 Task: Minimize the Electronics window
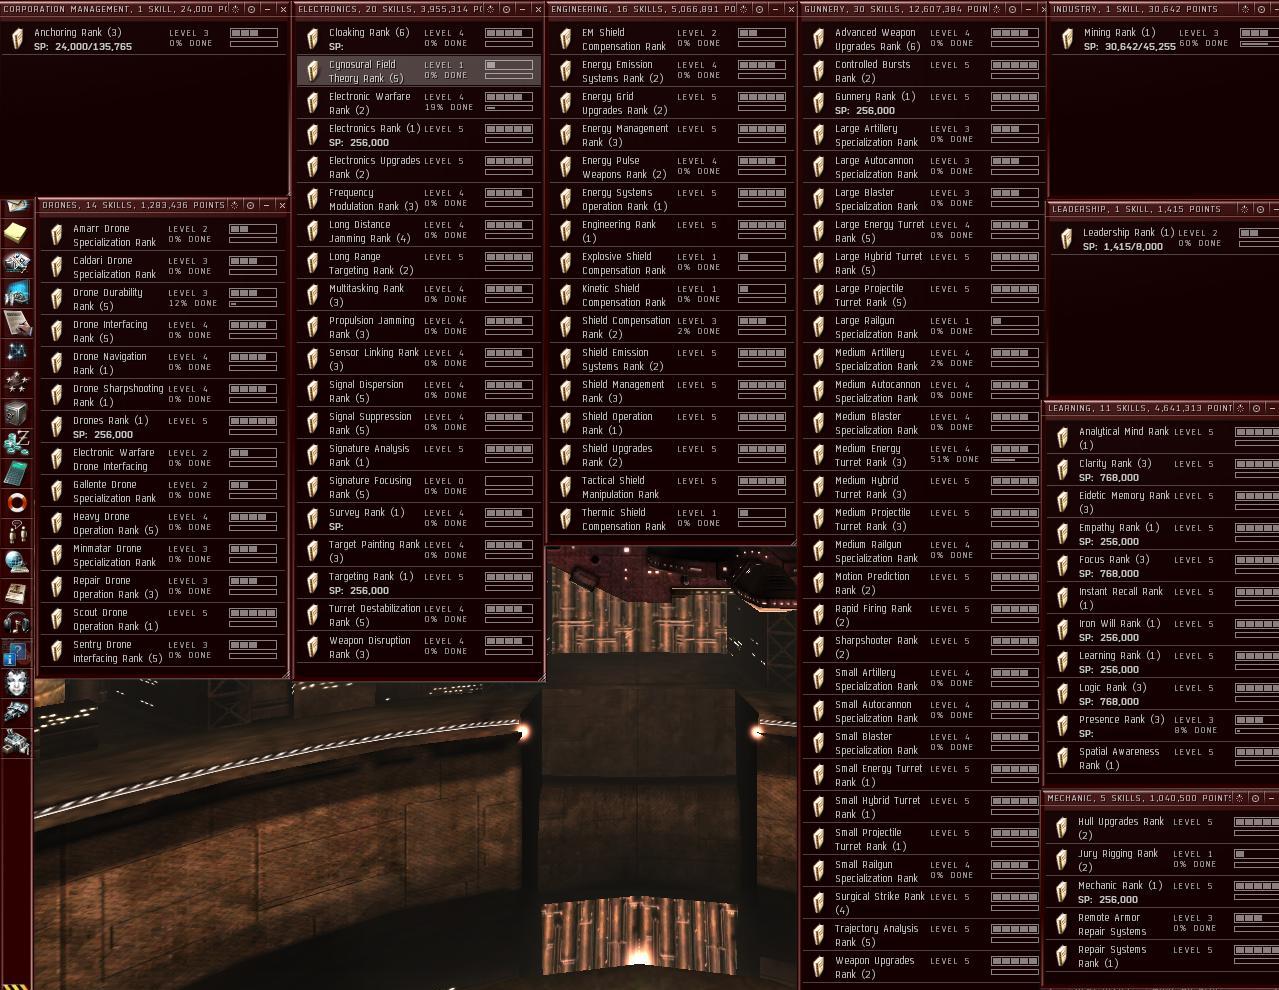[x=521, y=9]
